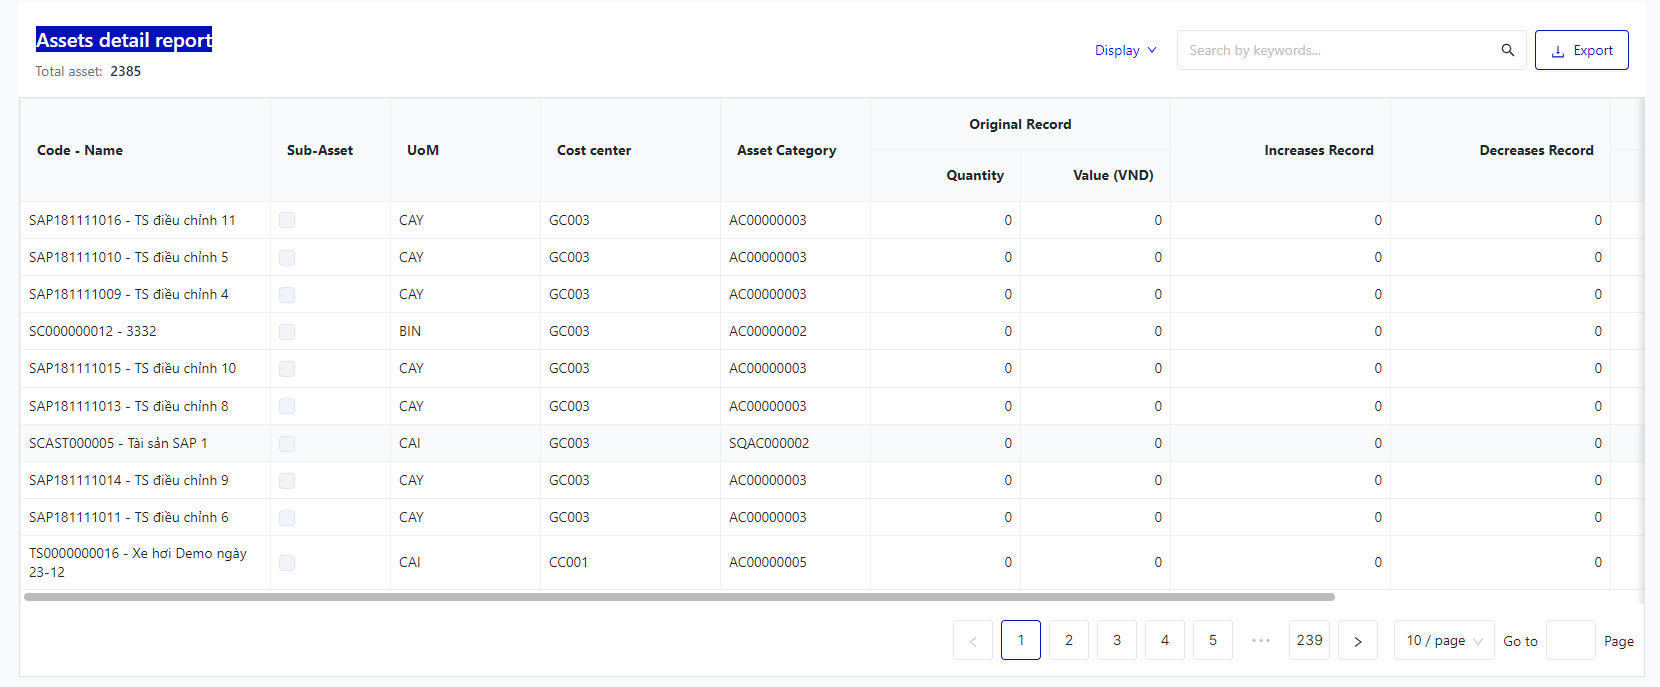
Task: Select page 3 in pagination
Action: coord(1117,641)
